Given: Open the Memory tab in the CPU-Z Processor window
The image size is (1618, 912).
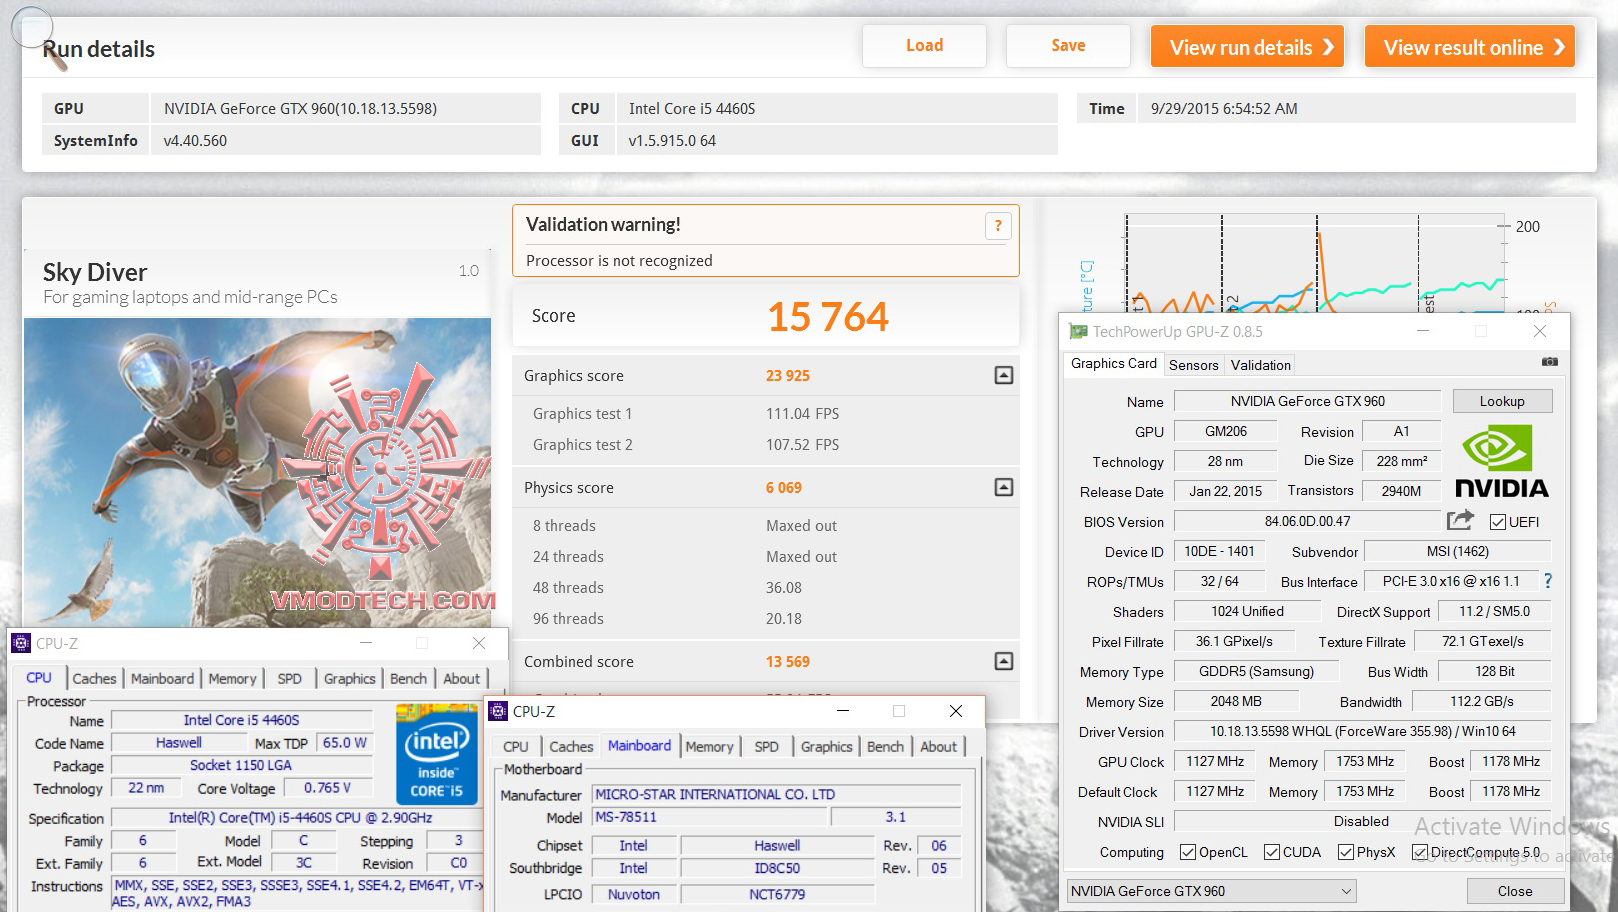Looking at the screenshot, I should (232, 678).
